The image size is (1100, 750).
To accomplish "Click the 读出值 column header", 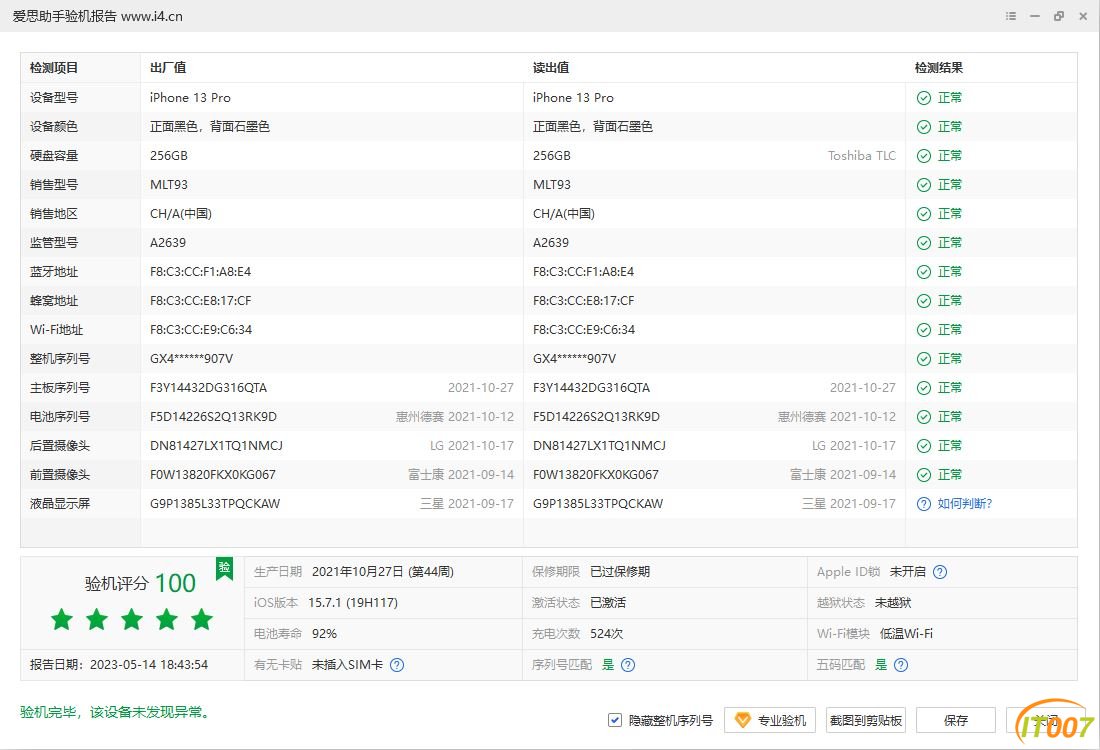I will (551, 68).
